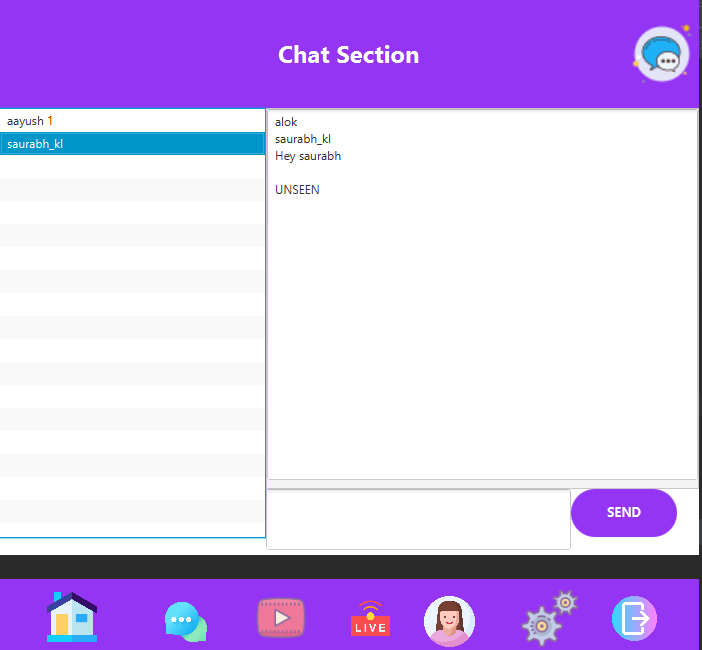Open the video play icon
Viewport: 702px width, 650px height.
click(281, 618)
